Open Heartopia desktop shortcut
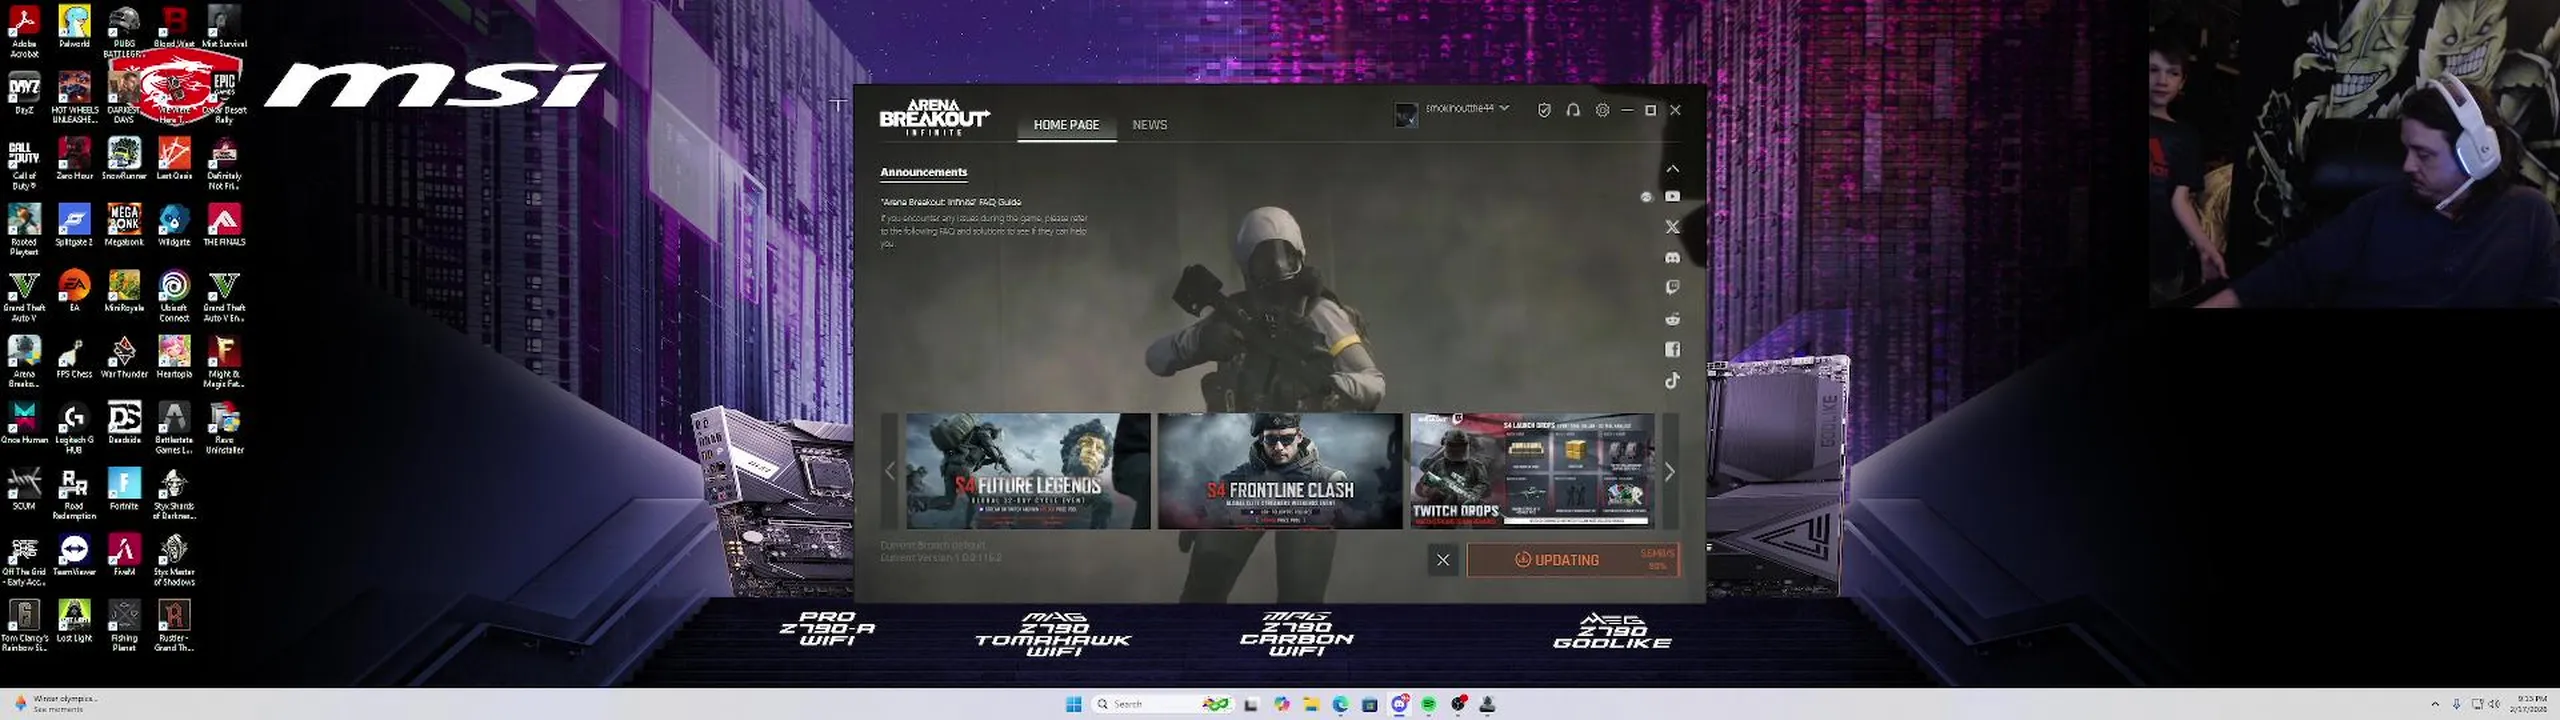Screen dimensions: 2560x720 174,357
